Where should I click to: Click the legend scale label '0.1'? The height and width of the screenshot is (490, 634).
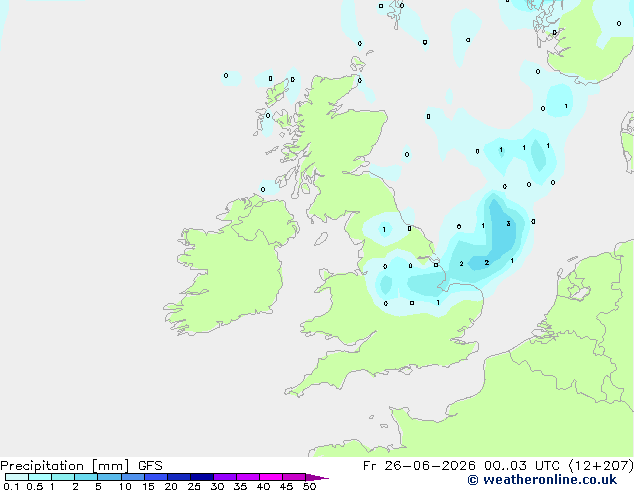(11, 486)
